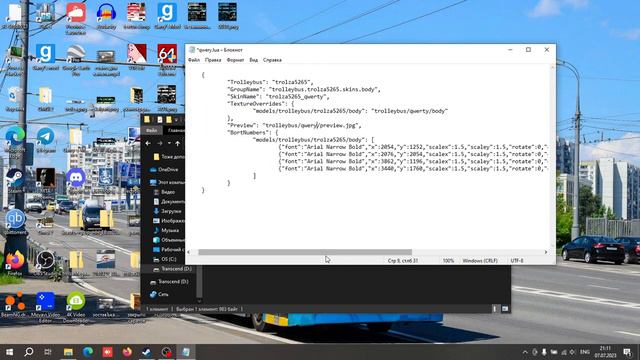This screenshot has width=640, height=360.
Task: Open the red cloud icon desktop shortcut
Action: 76,18
